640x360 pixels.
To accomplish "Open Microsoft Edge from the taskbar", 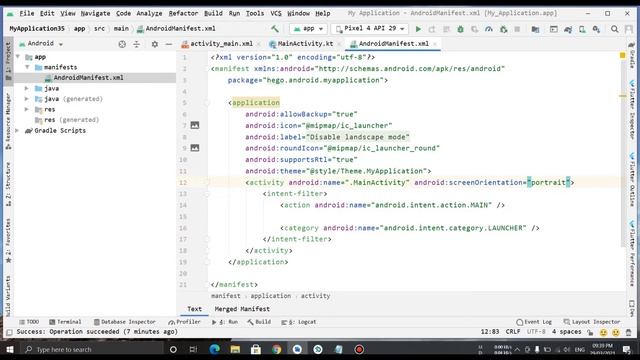I will [x=215, y=349].
